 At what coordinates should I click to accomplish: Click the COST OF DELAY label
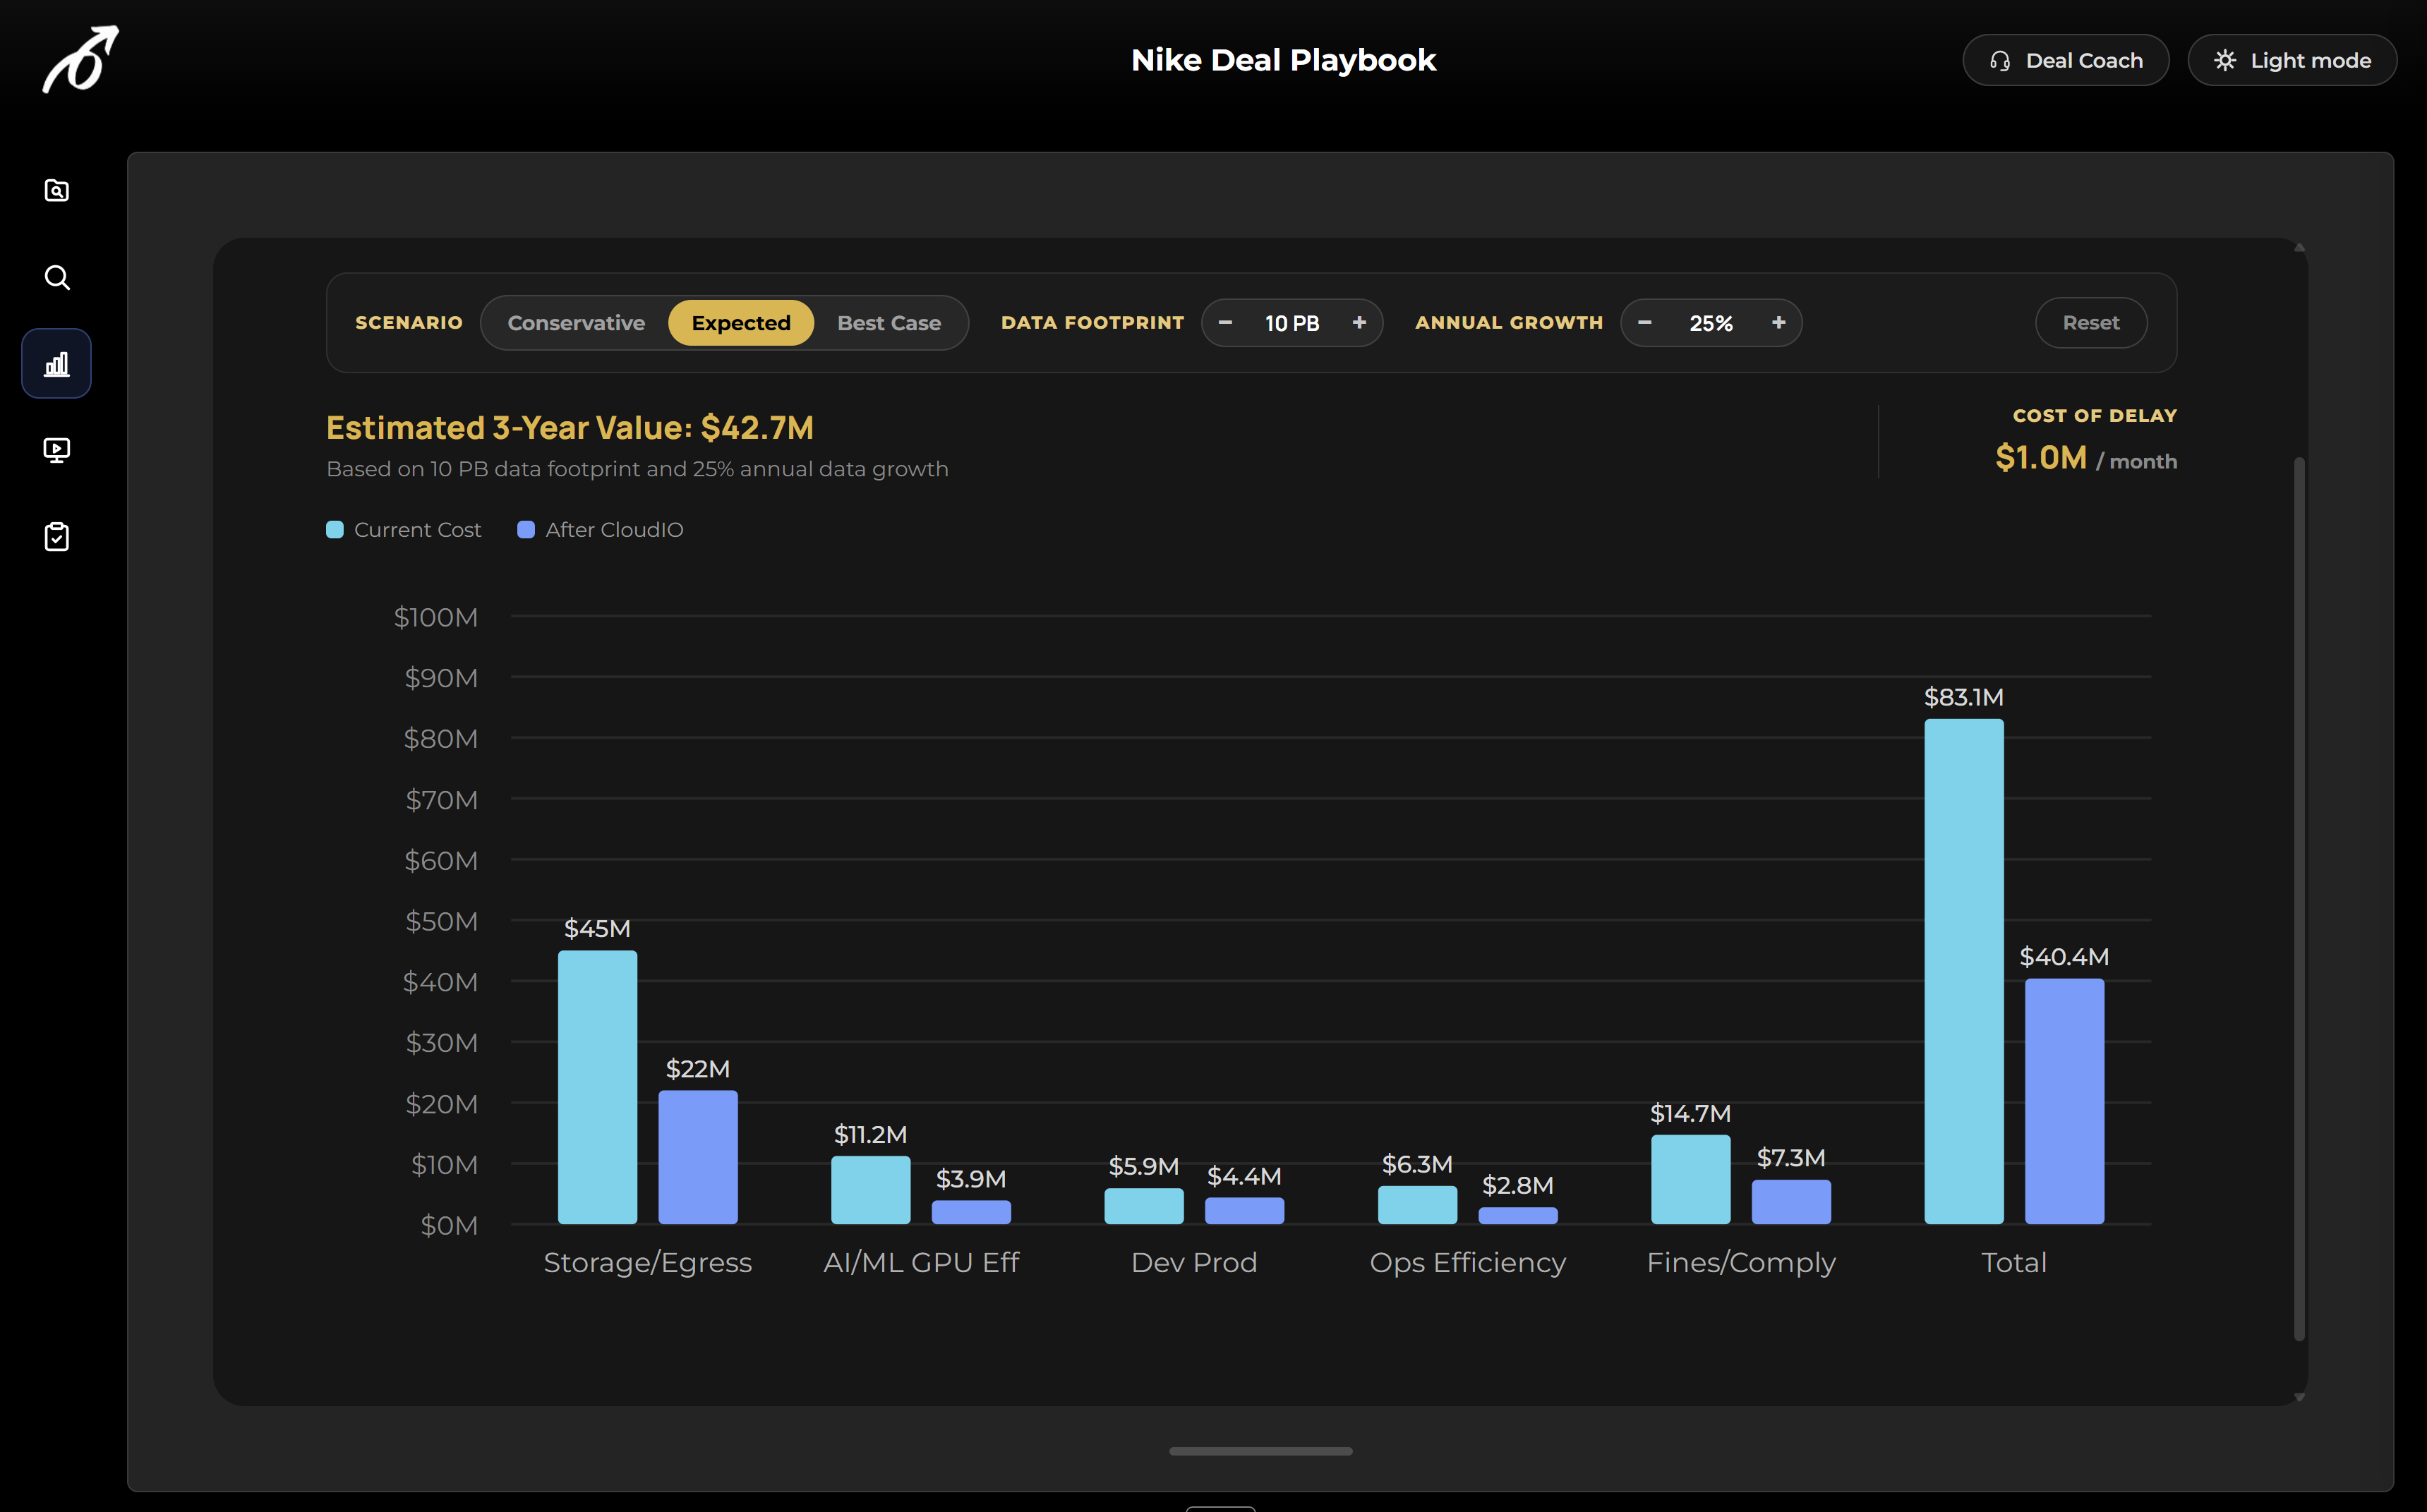coord(2095,415)
